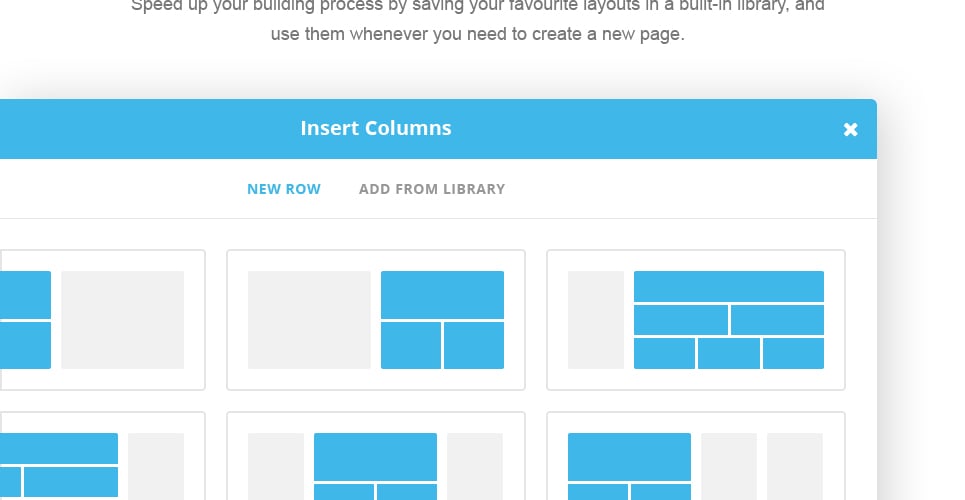Click the wide blue block above two small blue blocks

click(x=442, y=294)
